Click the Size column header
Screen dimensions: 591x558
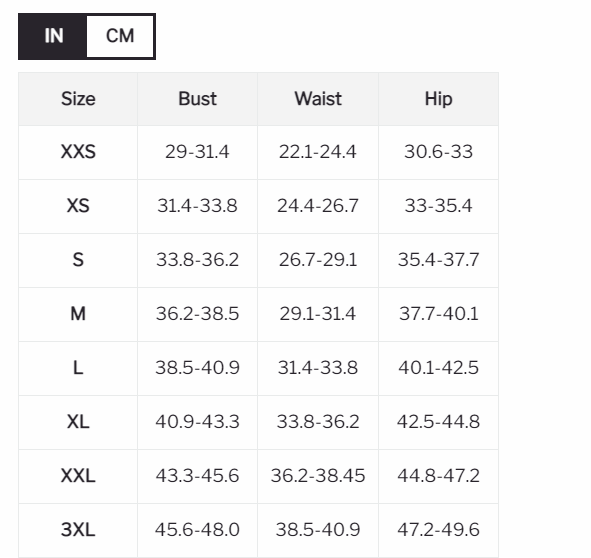click(78, 99)
